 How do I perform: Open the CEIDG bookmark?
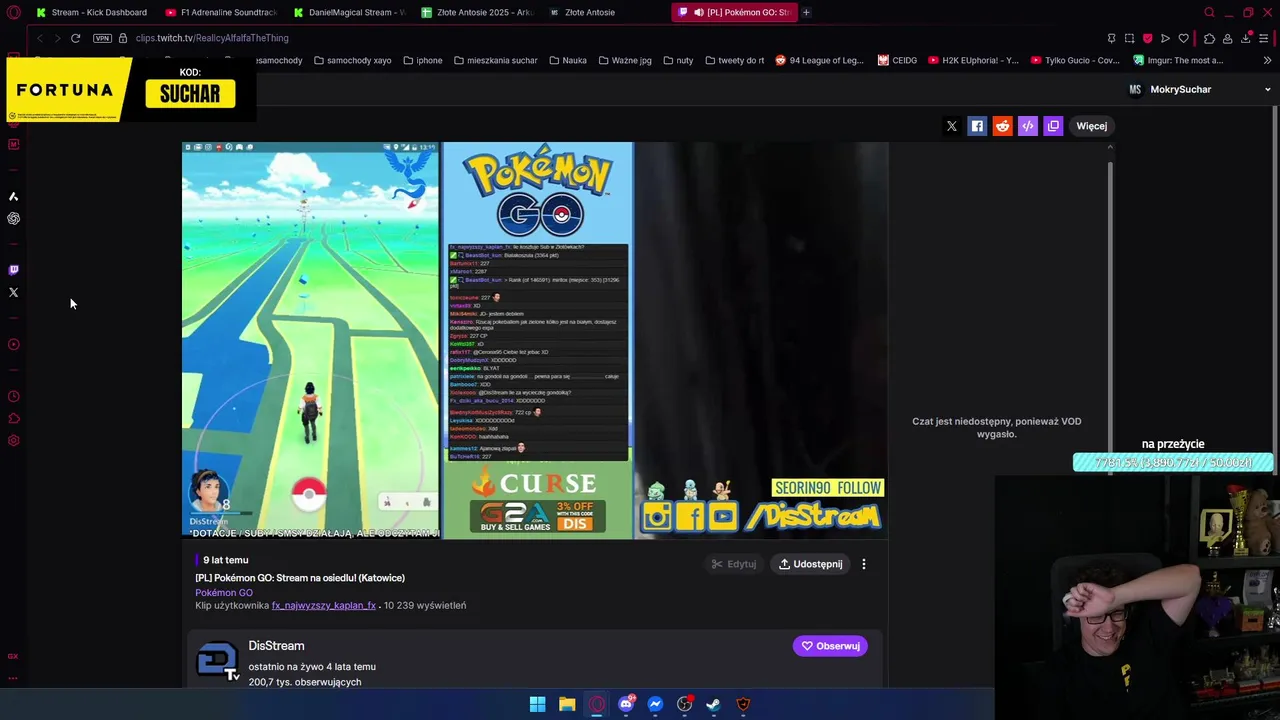click(x=897, y=60)
